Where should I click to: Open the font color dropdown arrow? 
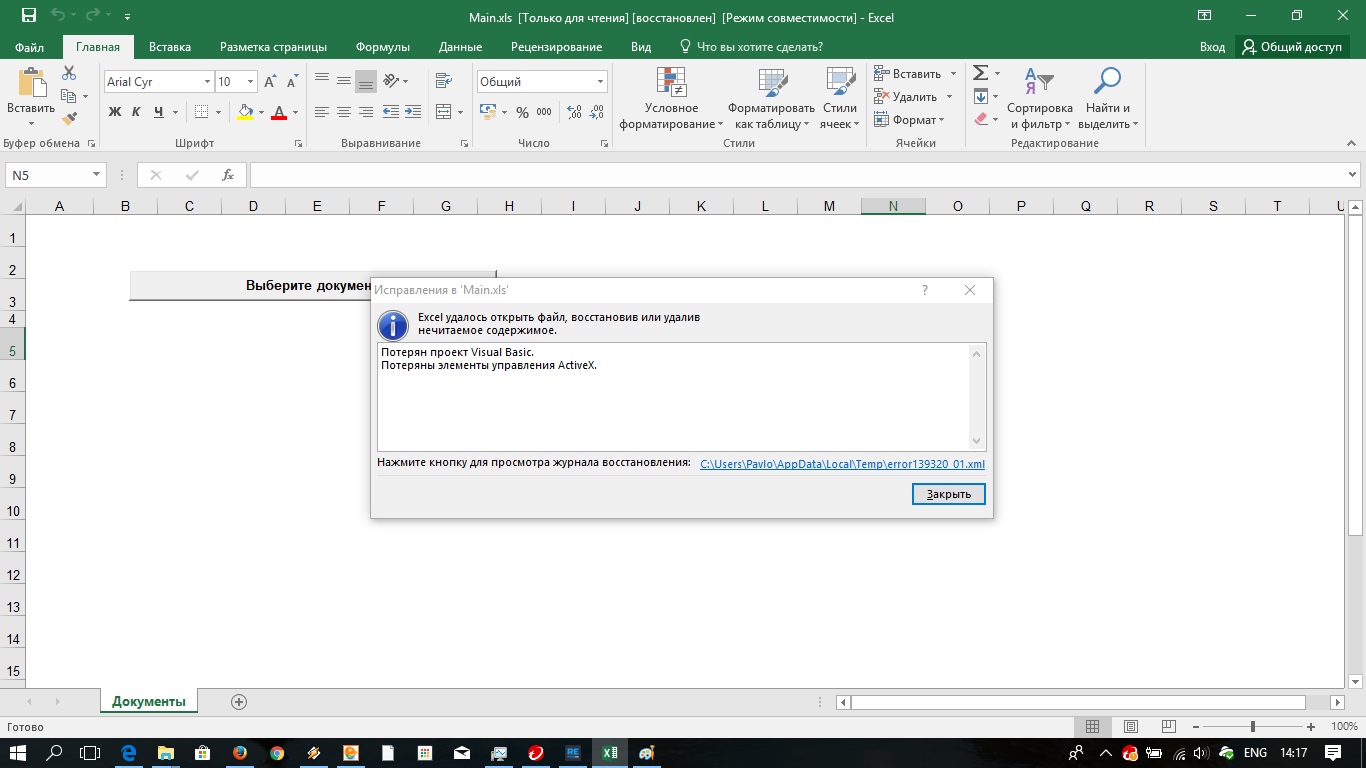click(x=295, y=112)
